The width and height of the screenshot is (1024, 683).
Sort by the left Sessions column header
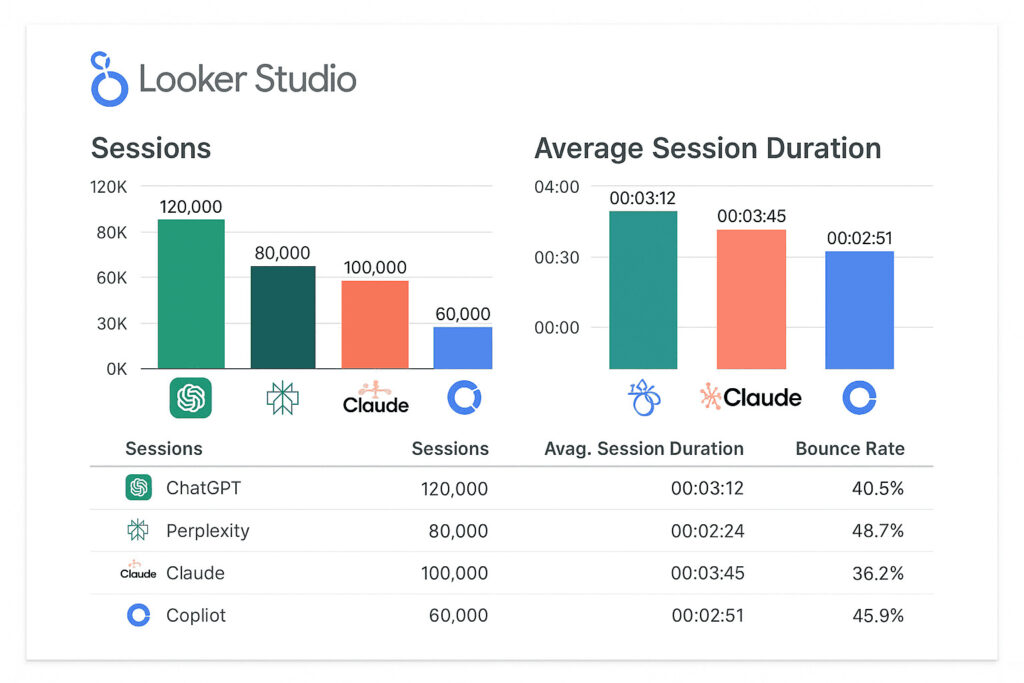(x=164, y=449)
